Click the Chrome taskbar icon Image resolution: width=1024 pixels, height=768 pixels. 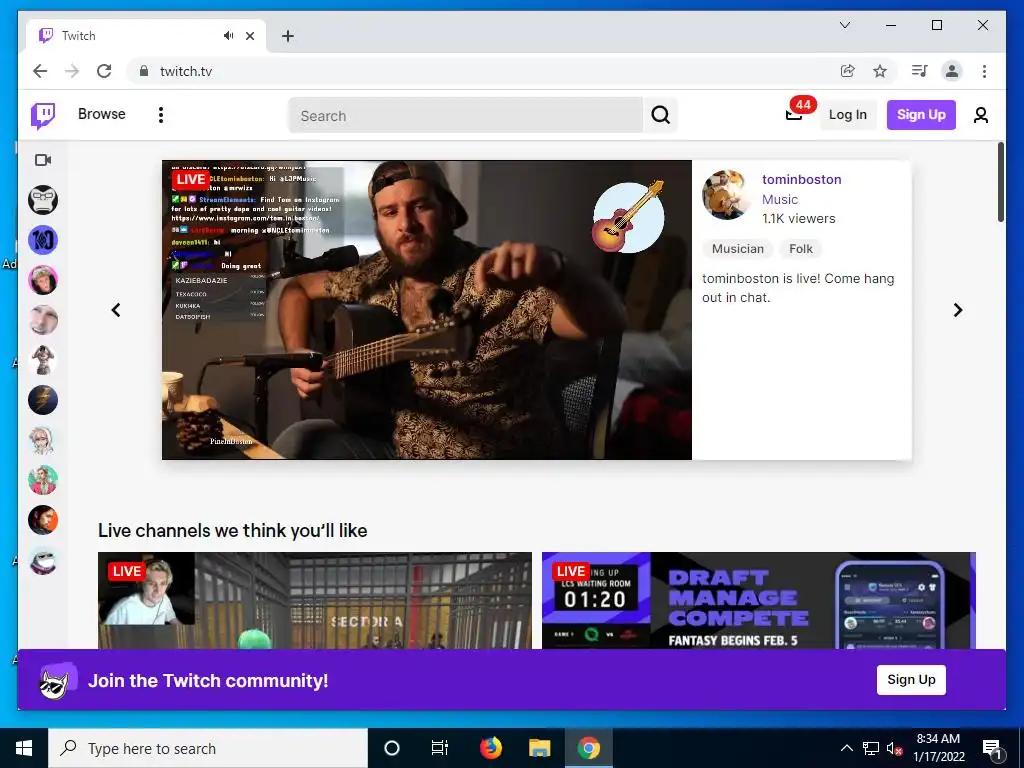[x=588, y=748]
